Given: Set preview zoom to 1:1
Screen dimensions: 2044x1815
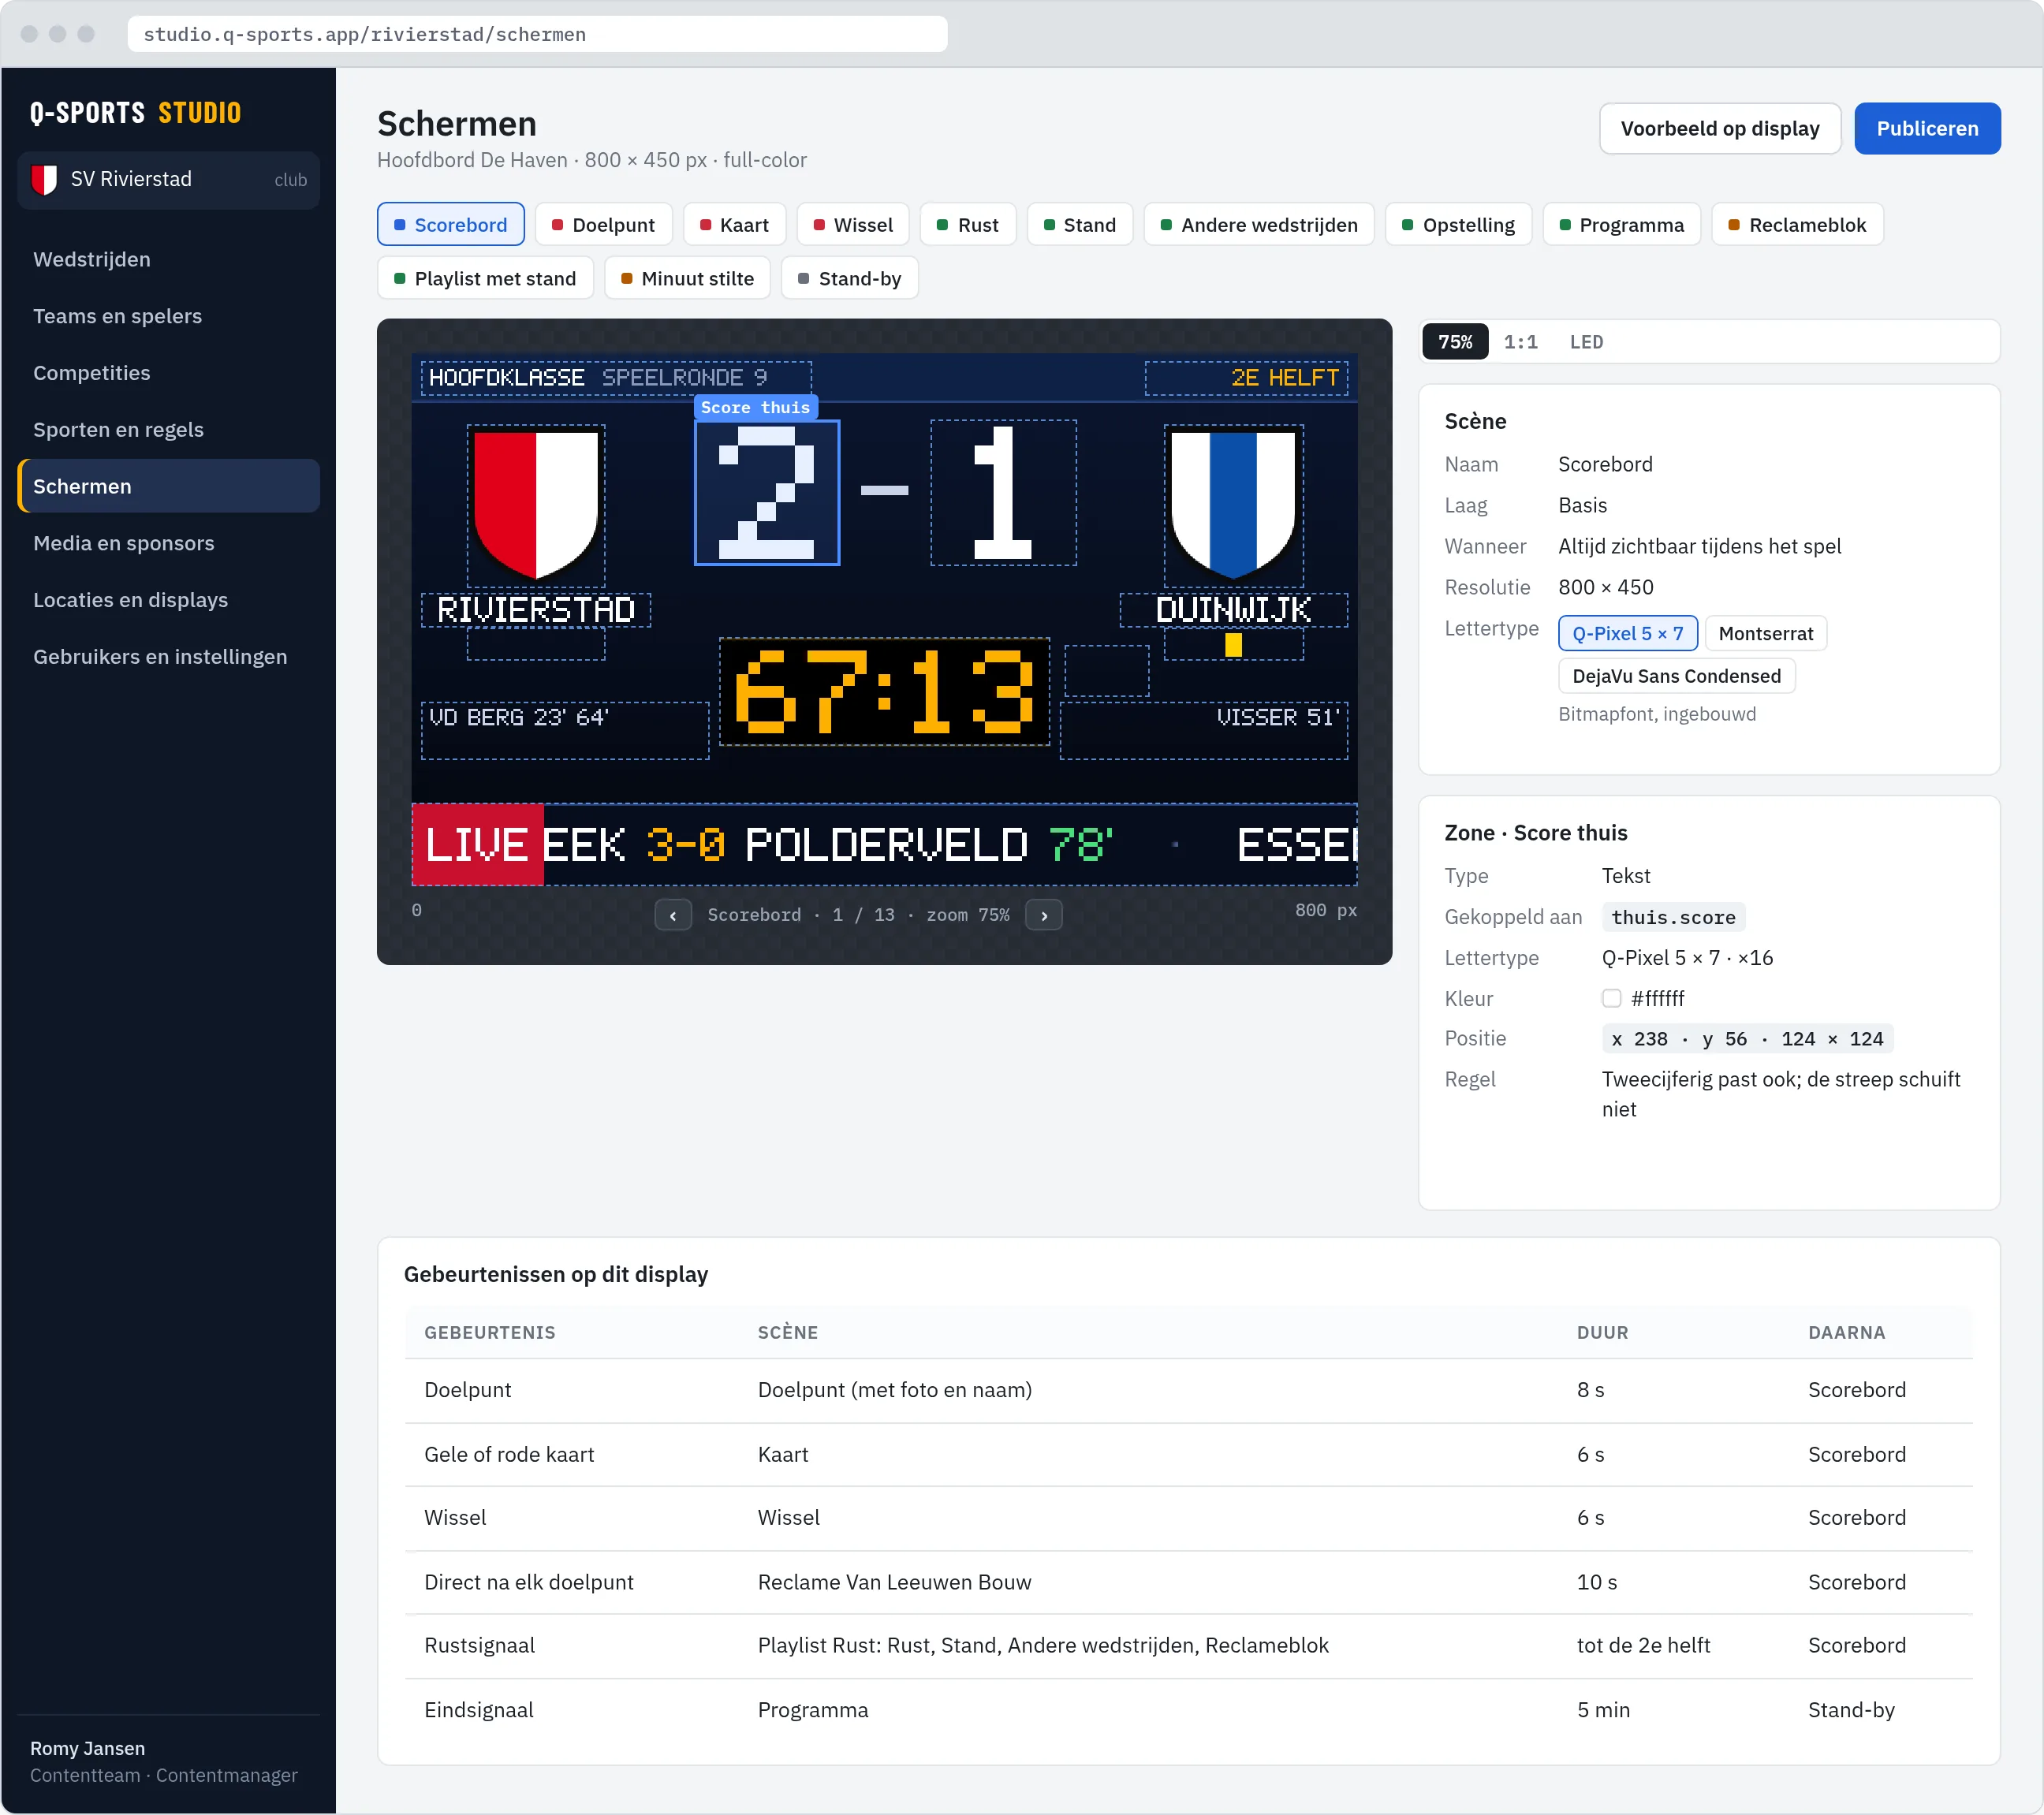Looking at the screenshot, I should pyautogui.click(x=1521, y=342).
